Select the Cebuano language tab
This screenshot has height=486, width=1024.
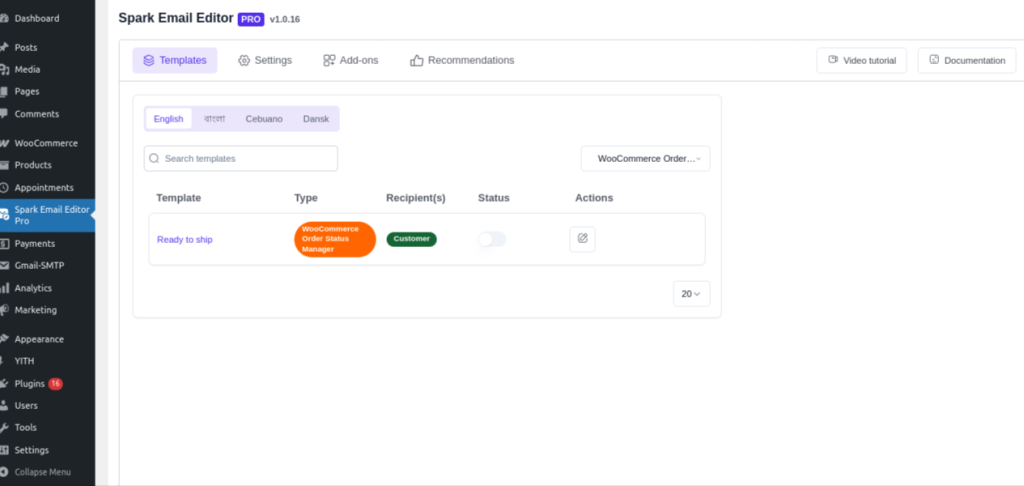(264, 119)
